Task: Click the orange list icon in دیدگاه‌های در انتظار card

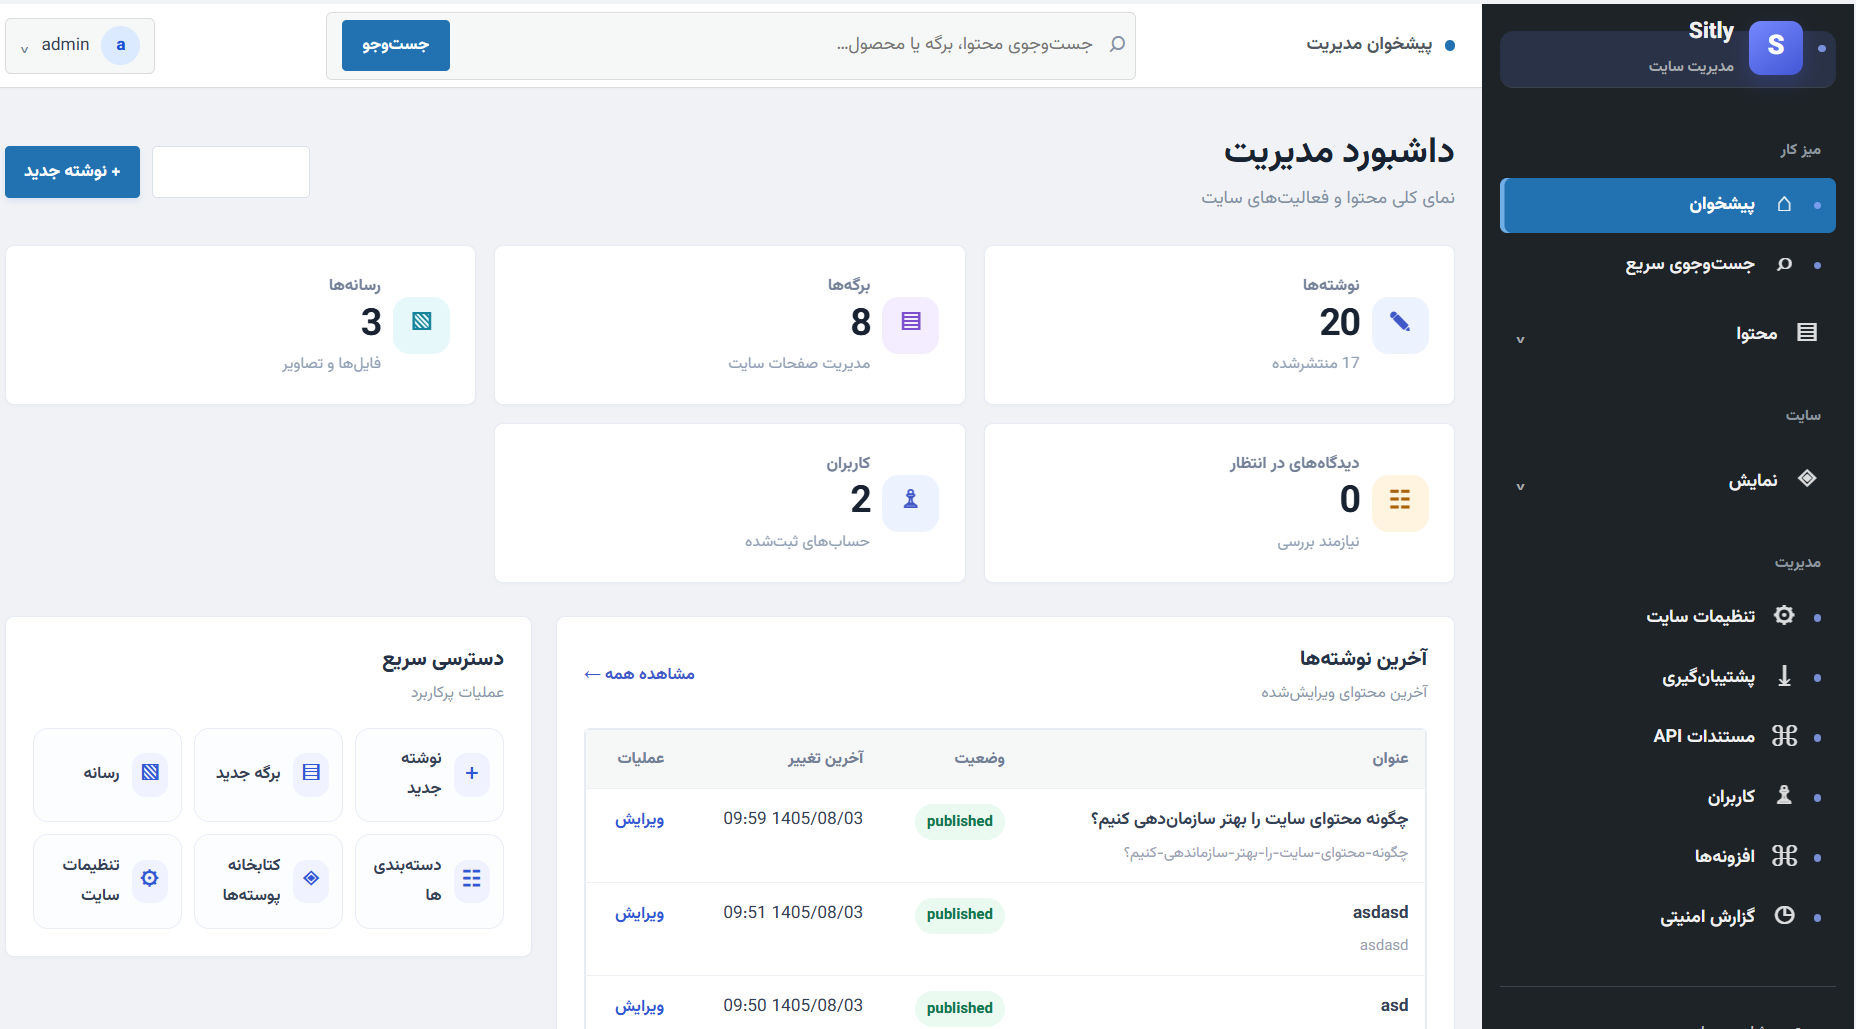Action: (1400, 502)
